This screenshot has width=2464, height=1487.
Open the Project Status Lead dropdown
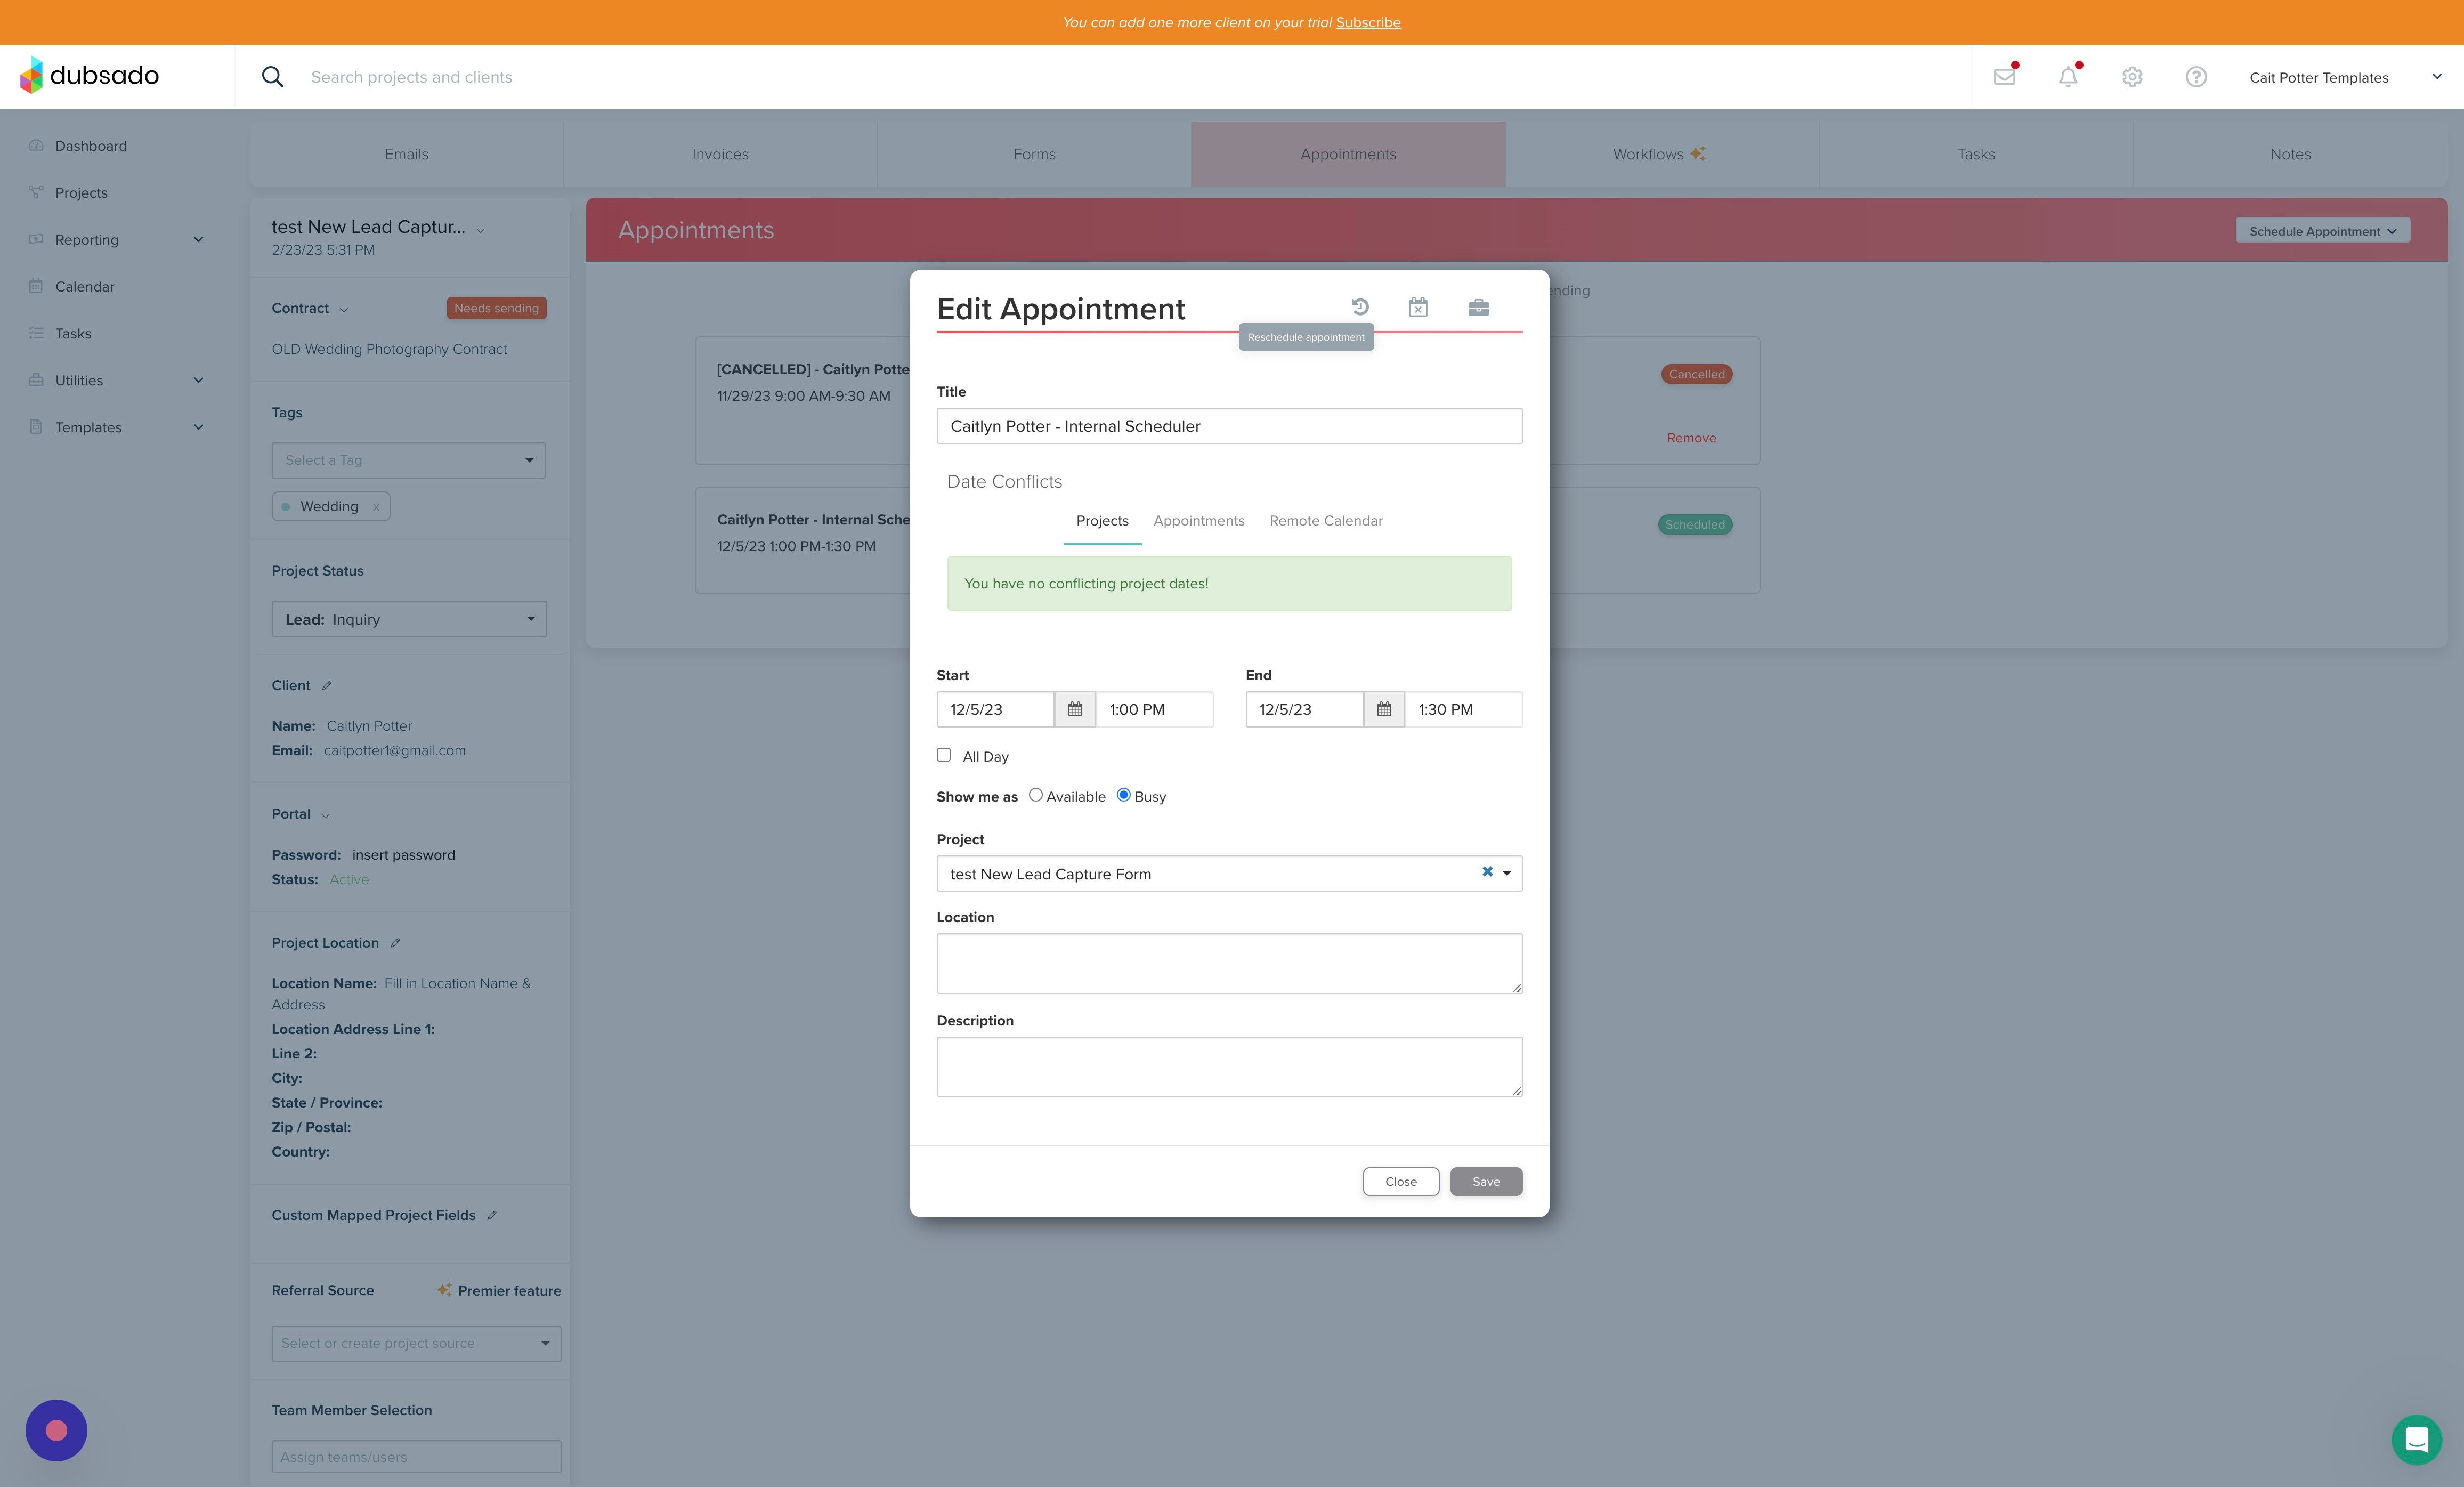click(x=409, y=619)
